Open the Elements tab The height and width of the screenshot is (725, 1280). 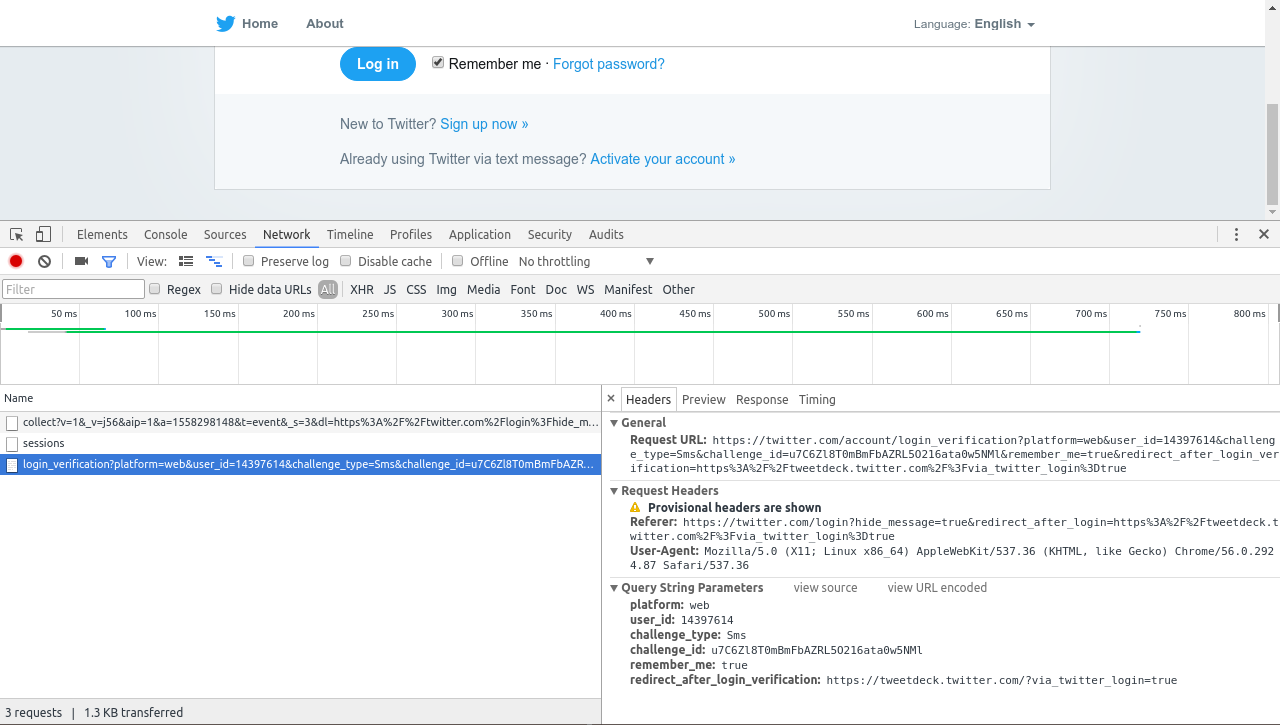(102, 234)
